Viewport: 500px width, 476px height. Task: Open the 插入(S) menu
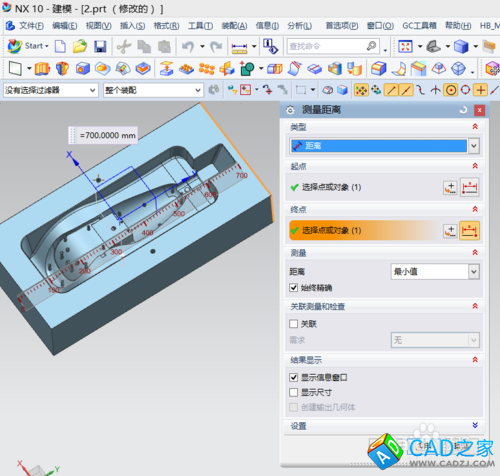132,26
